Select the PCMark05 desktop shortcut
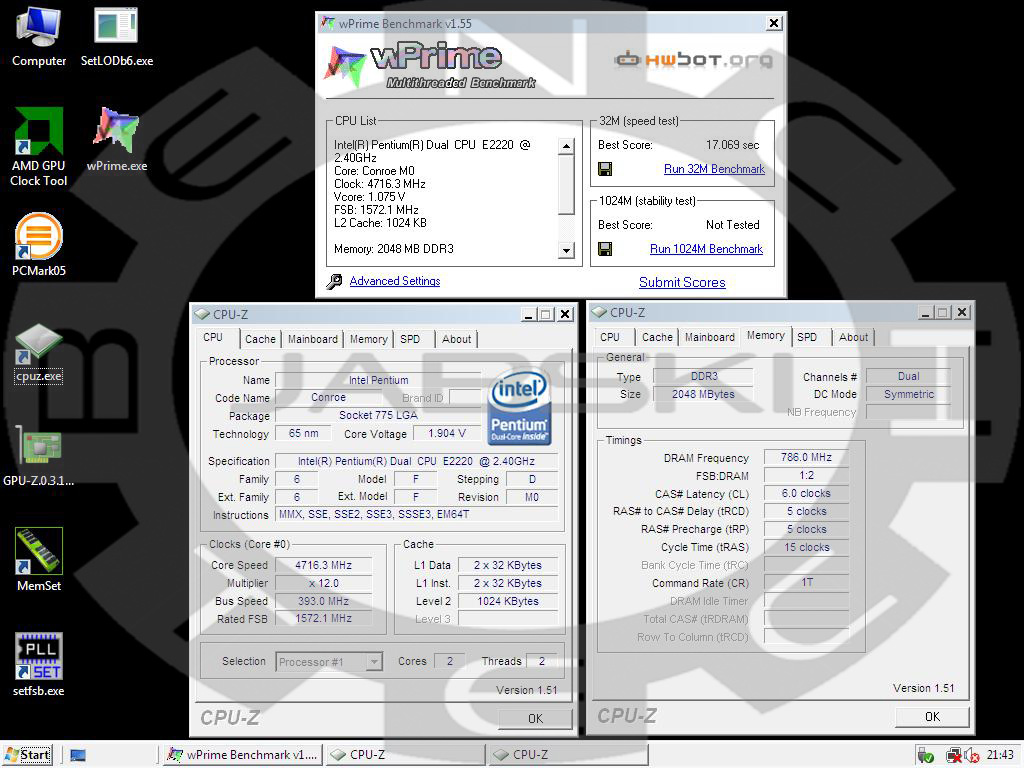 pos(39,244)
